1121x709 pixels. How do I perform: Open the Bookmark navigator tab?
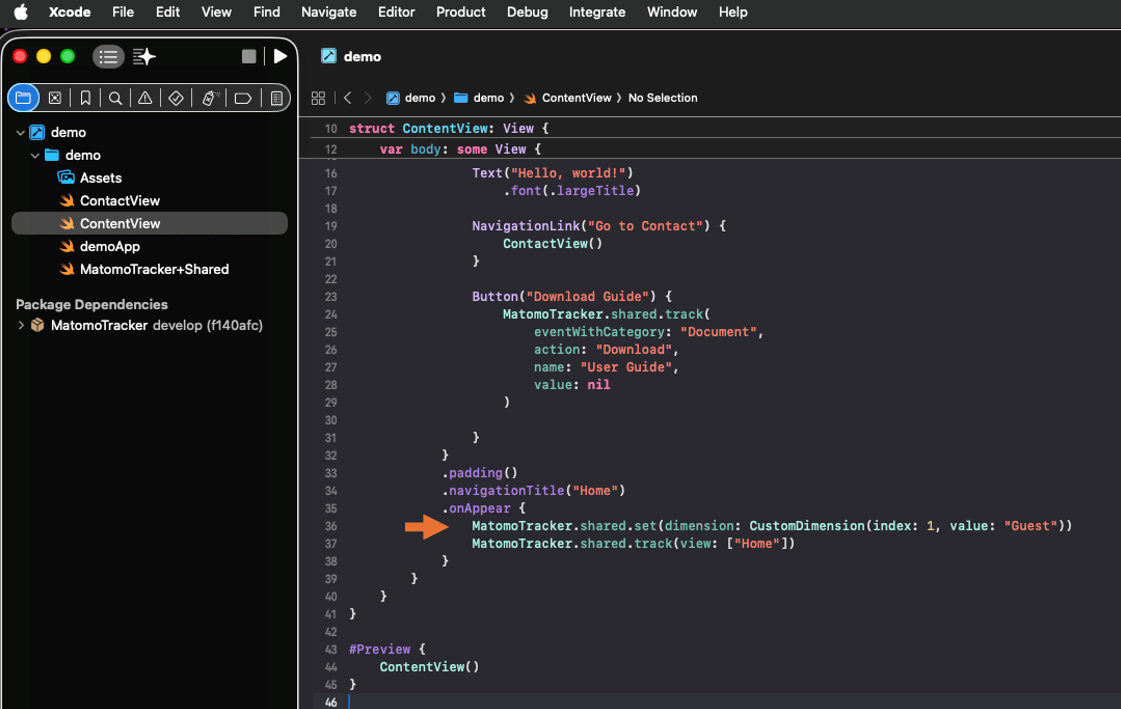pyautogui.click(x=85, y=98)
